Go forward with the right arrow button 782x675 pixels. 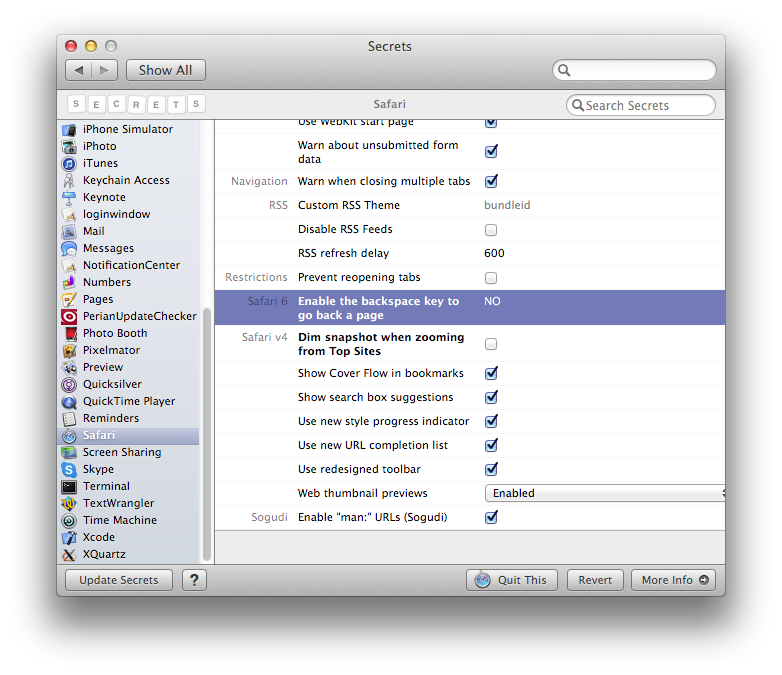pos(105,70)
